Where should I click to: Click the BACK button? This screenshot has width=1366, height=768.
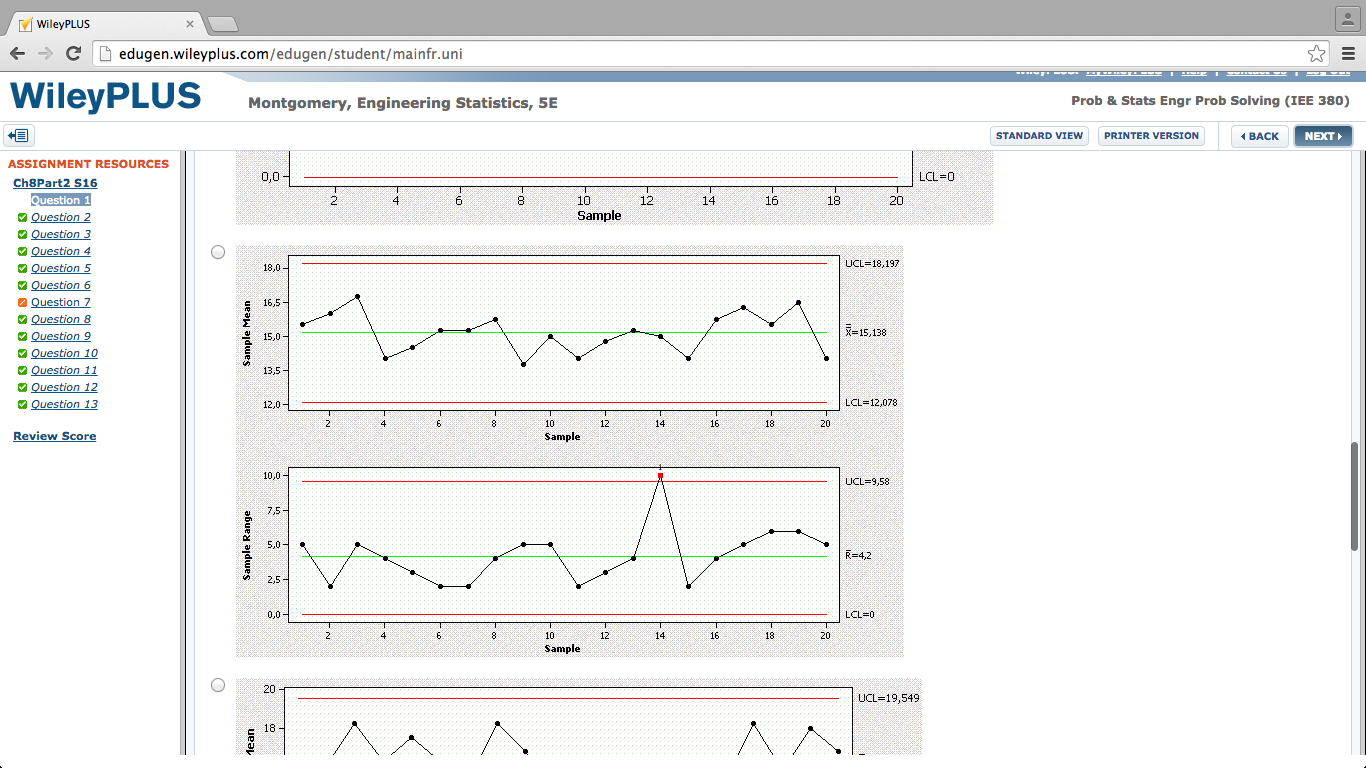tap(1259, 136)
